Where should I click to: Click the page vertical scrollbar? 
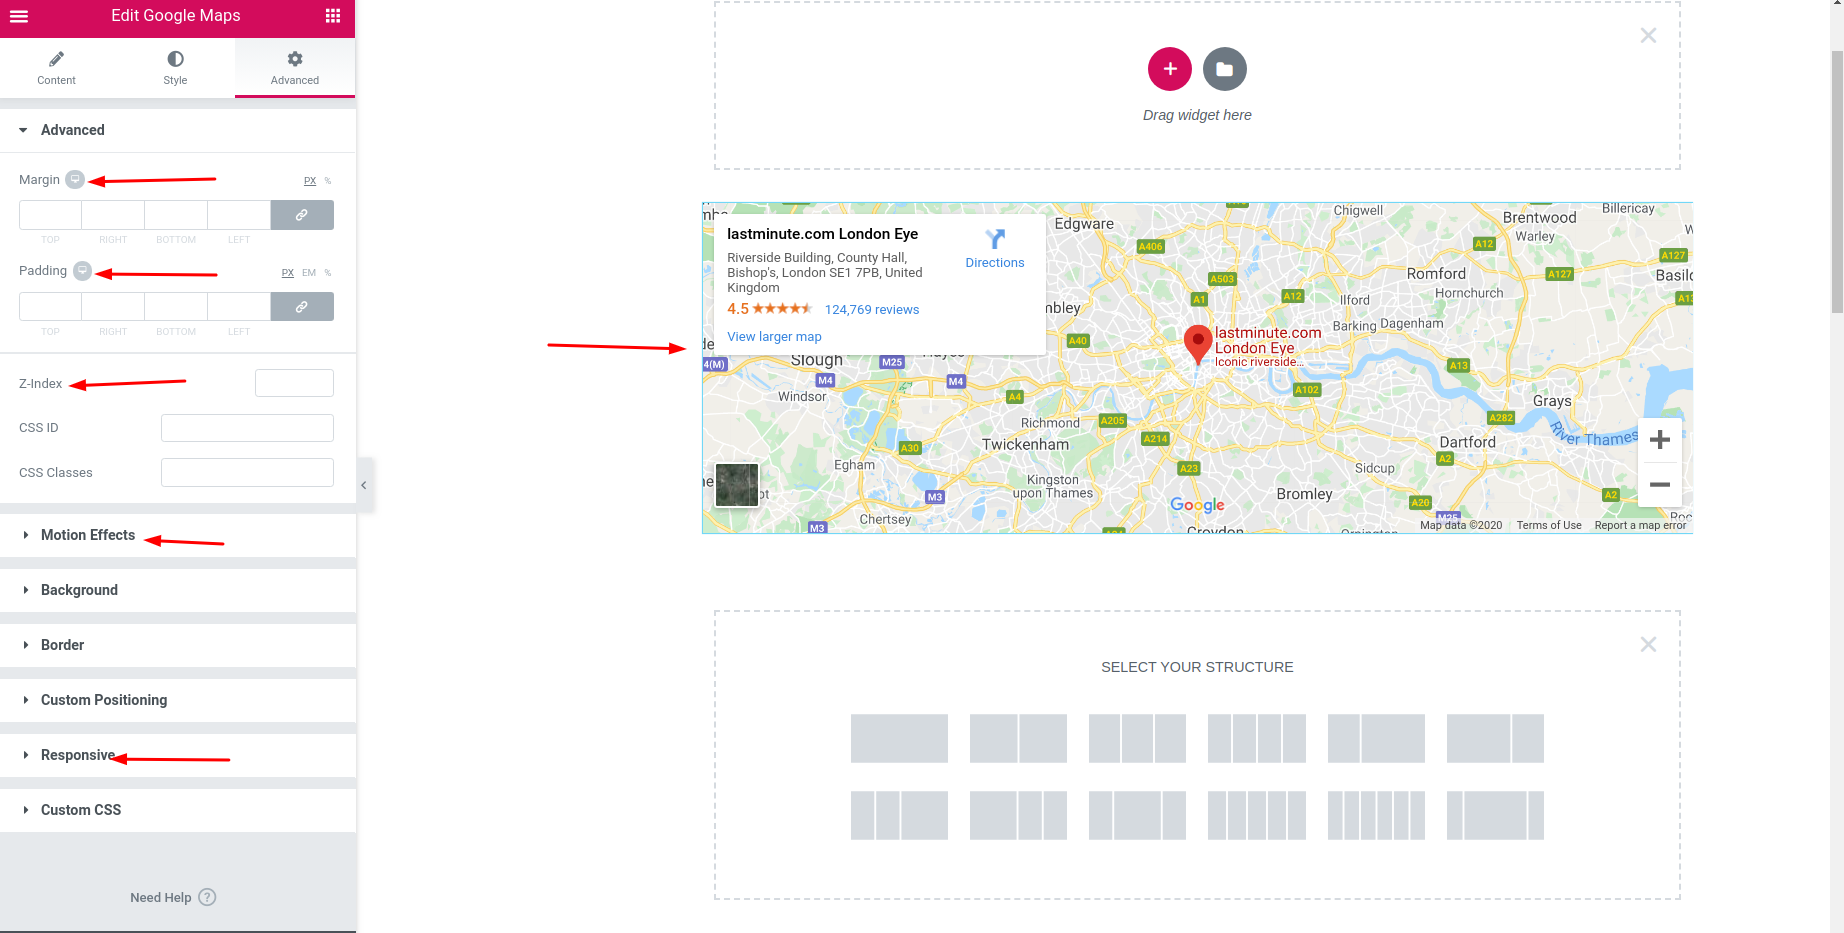pos(1837,180)
